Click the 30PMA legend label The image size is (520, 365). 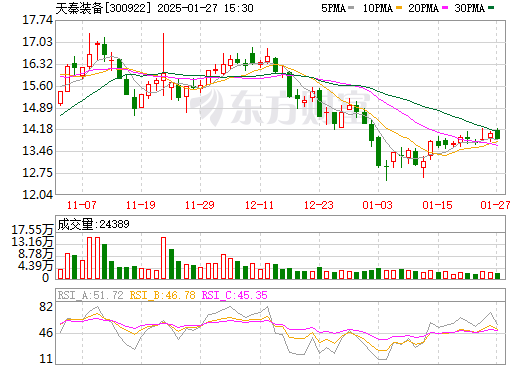coord(469,8)
